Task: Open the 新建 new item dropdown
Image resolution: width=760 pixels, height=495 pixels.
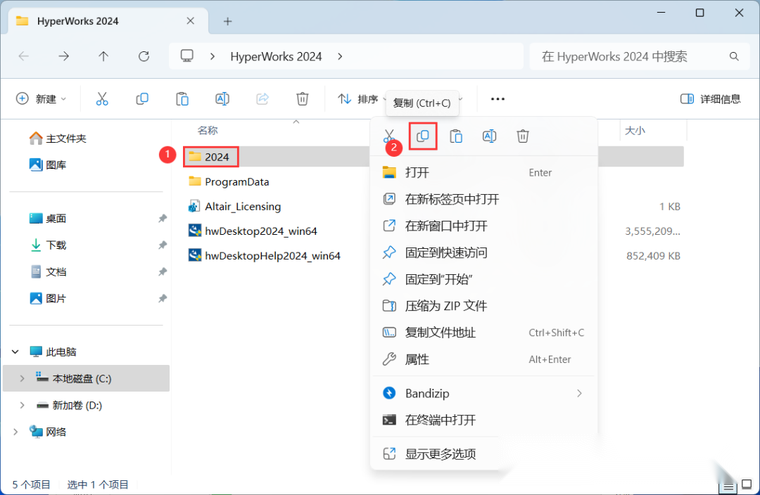Action: coord(41,99)
